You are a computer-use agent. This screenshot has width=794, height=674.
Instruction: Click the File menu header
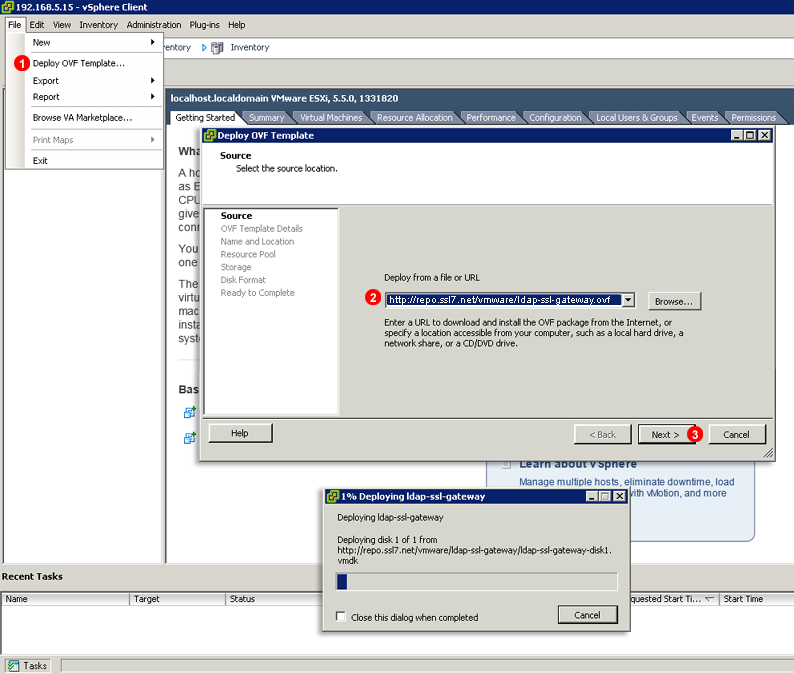(15, 25)
